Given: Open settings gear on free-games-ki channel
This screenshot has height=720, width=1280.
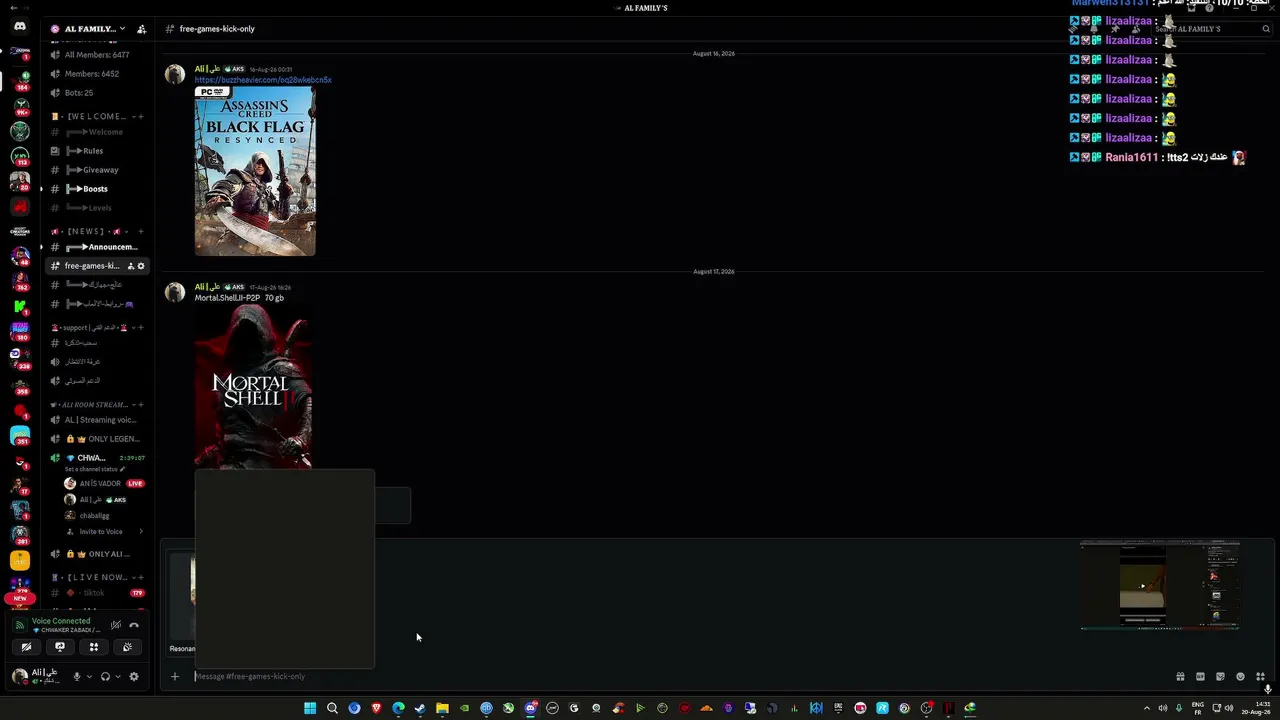Looking at the screenshot, I should coord(141,266).
